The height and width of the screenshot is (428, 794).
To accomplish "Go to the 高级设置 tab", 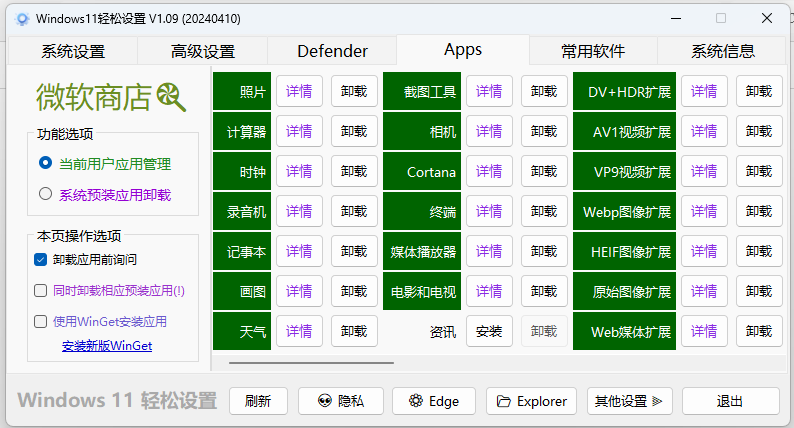I will tap(203, 51).
